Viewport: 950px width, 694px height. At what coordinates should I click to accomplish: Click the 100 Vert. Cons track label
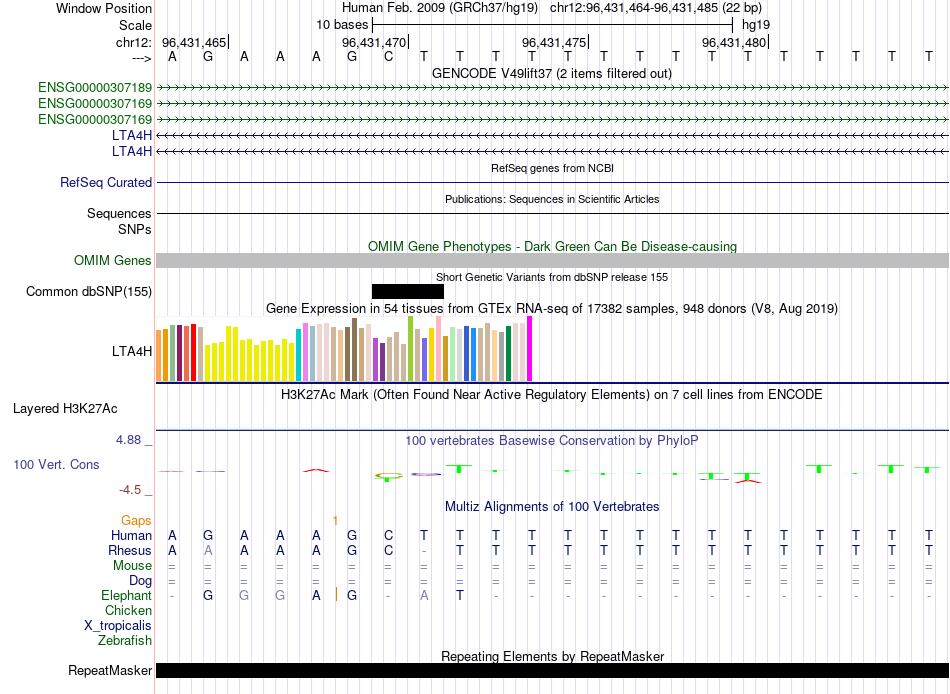pos(56,464)
